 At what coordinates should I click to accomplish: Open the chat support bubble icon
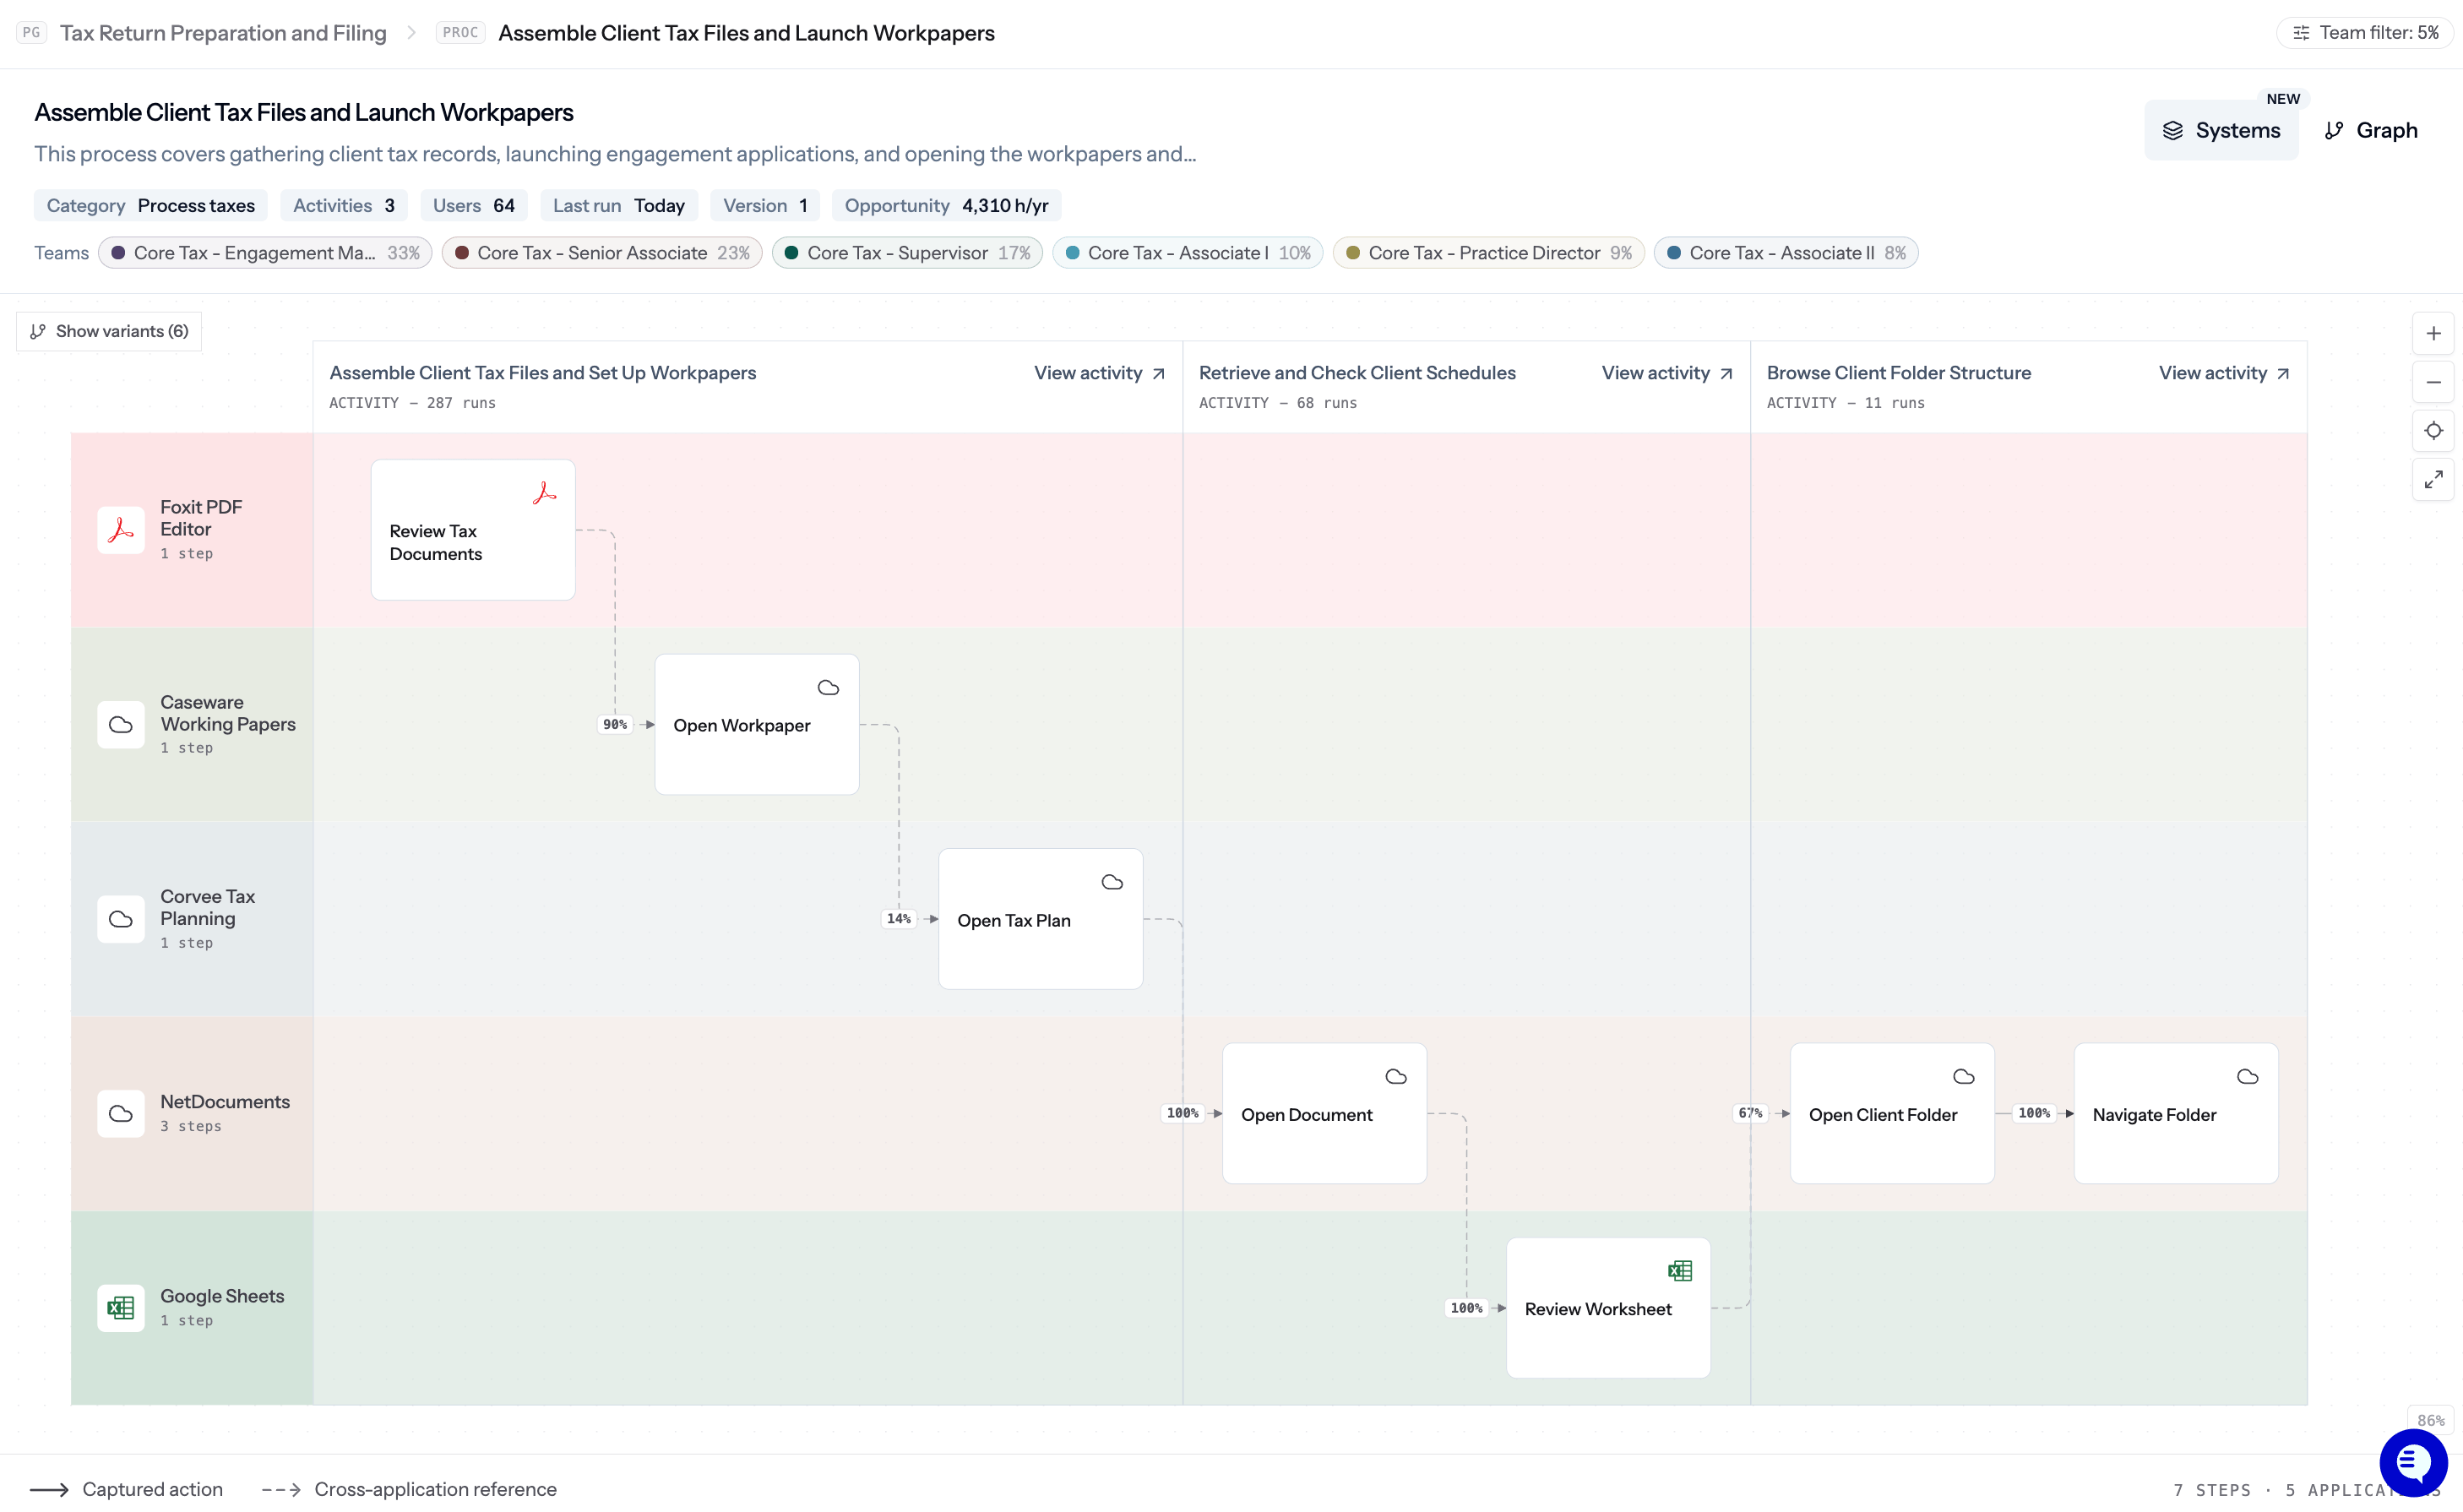coord(2413,1463)
